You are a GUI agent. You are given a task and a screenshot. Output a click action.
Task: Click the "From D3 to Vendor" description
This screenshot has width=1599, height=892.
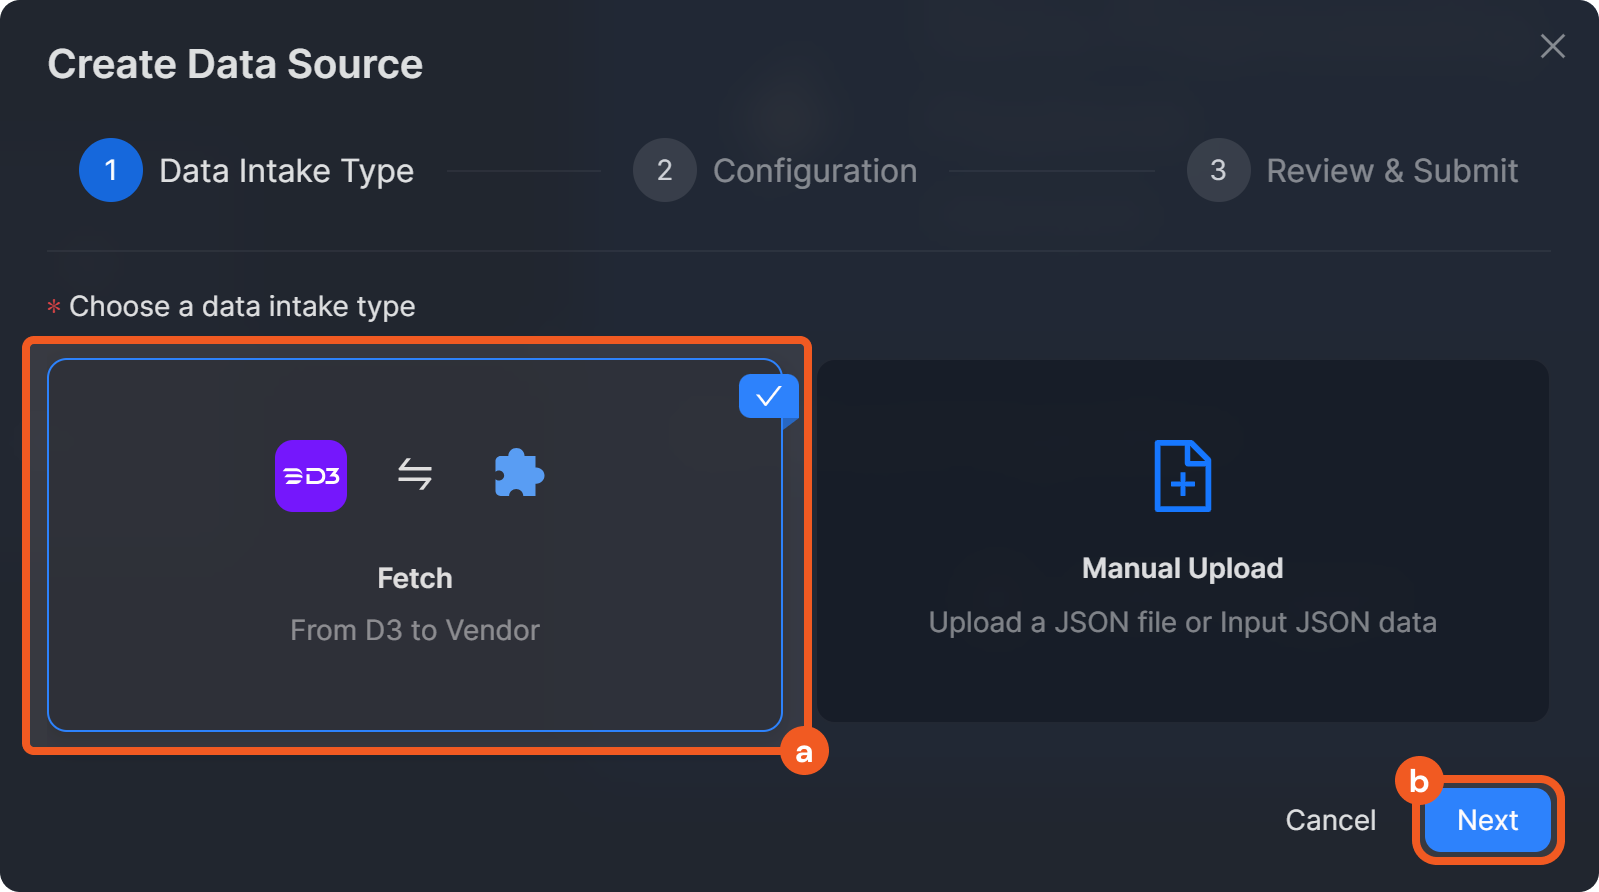click(x=415, y=630)
